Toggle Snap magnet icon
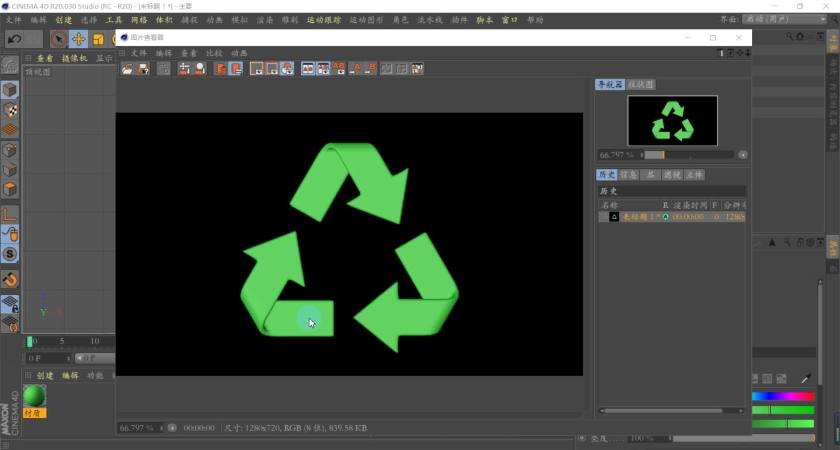This screenshot has width=840, height=450. (x=10, y=279)
